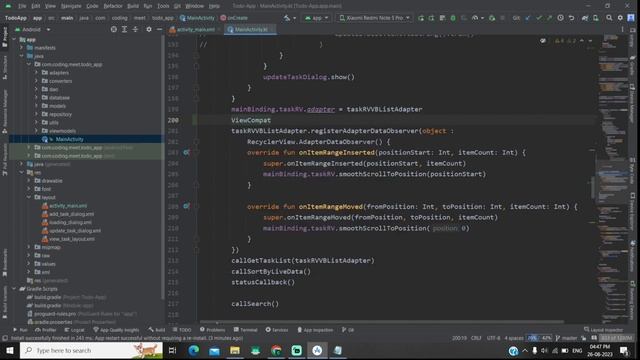The width and height of the screenshot is (640, 360).
Task: Open the App Inspection tool window
Action: click(315, 330)
